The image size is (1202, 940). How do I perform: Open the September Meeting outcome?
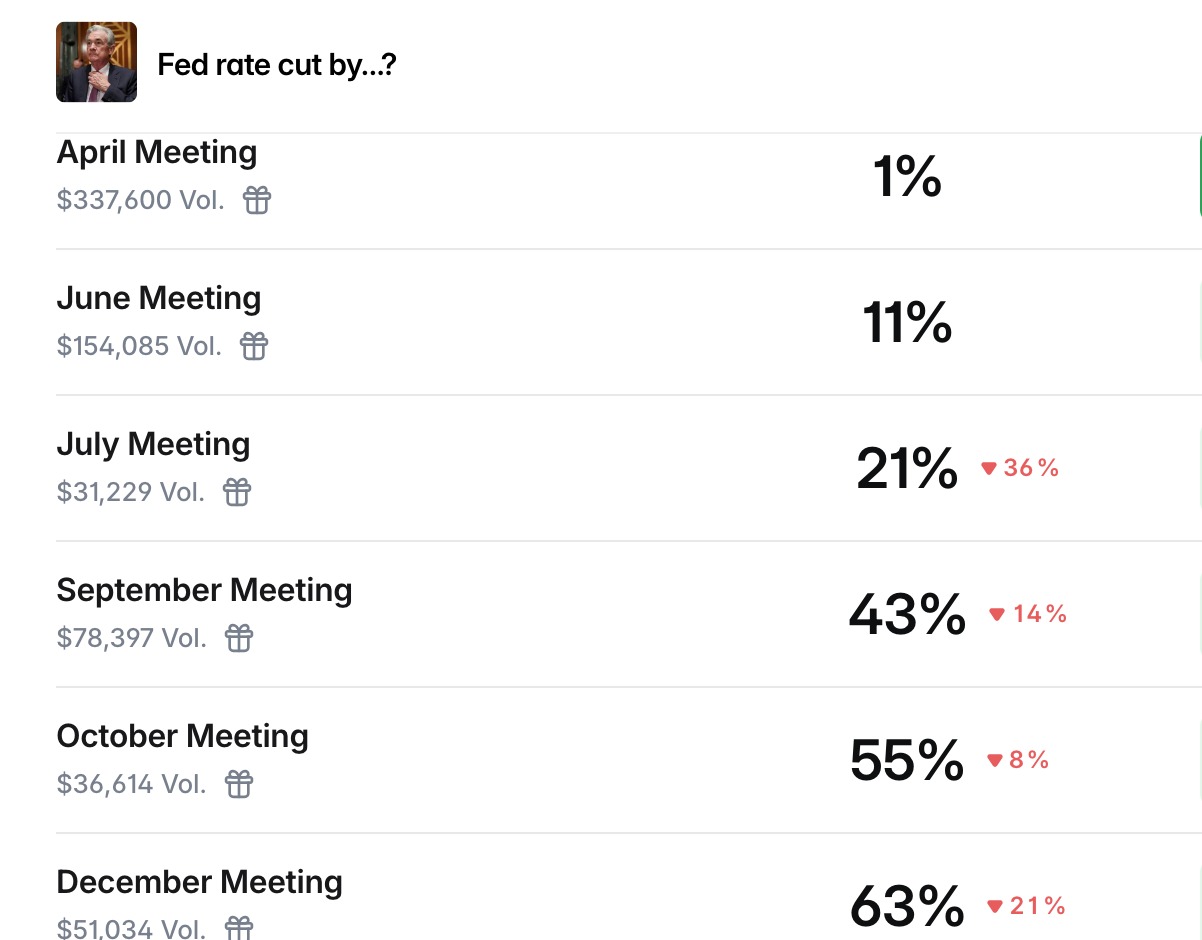point(204,591)
